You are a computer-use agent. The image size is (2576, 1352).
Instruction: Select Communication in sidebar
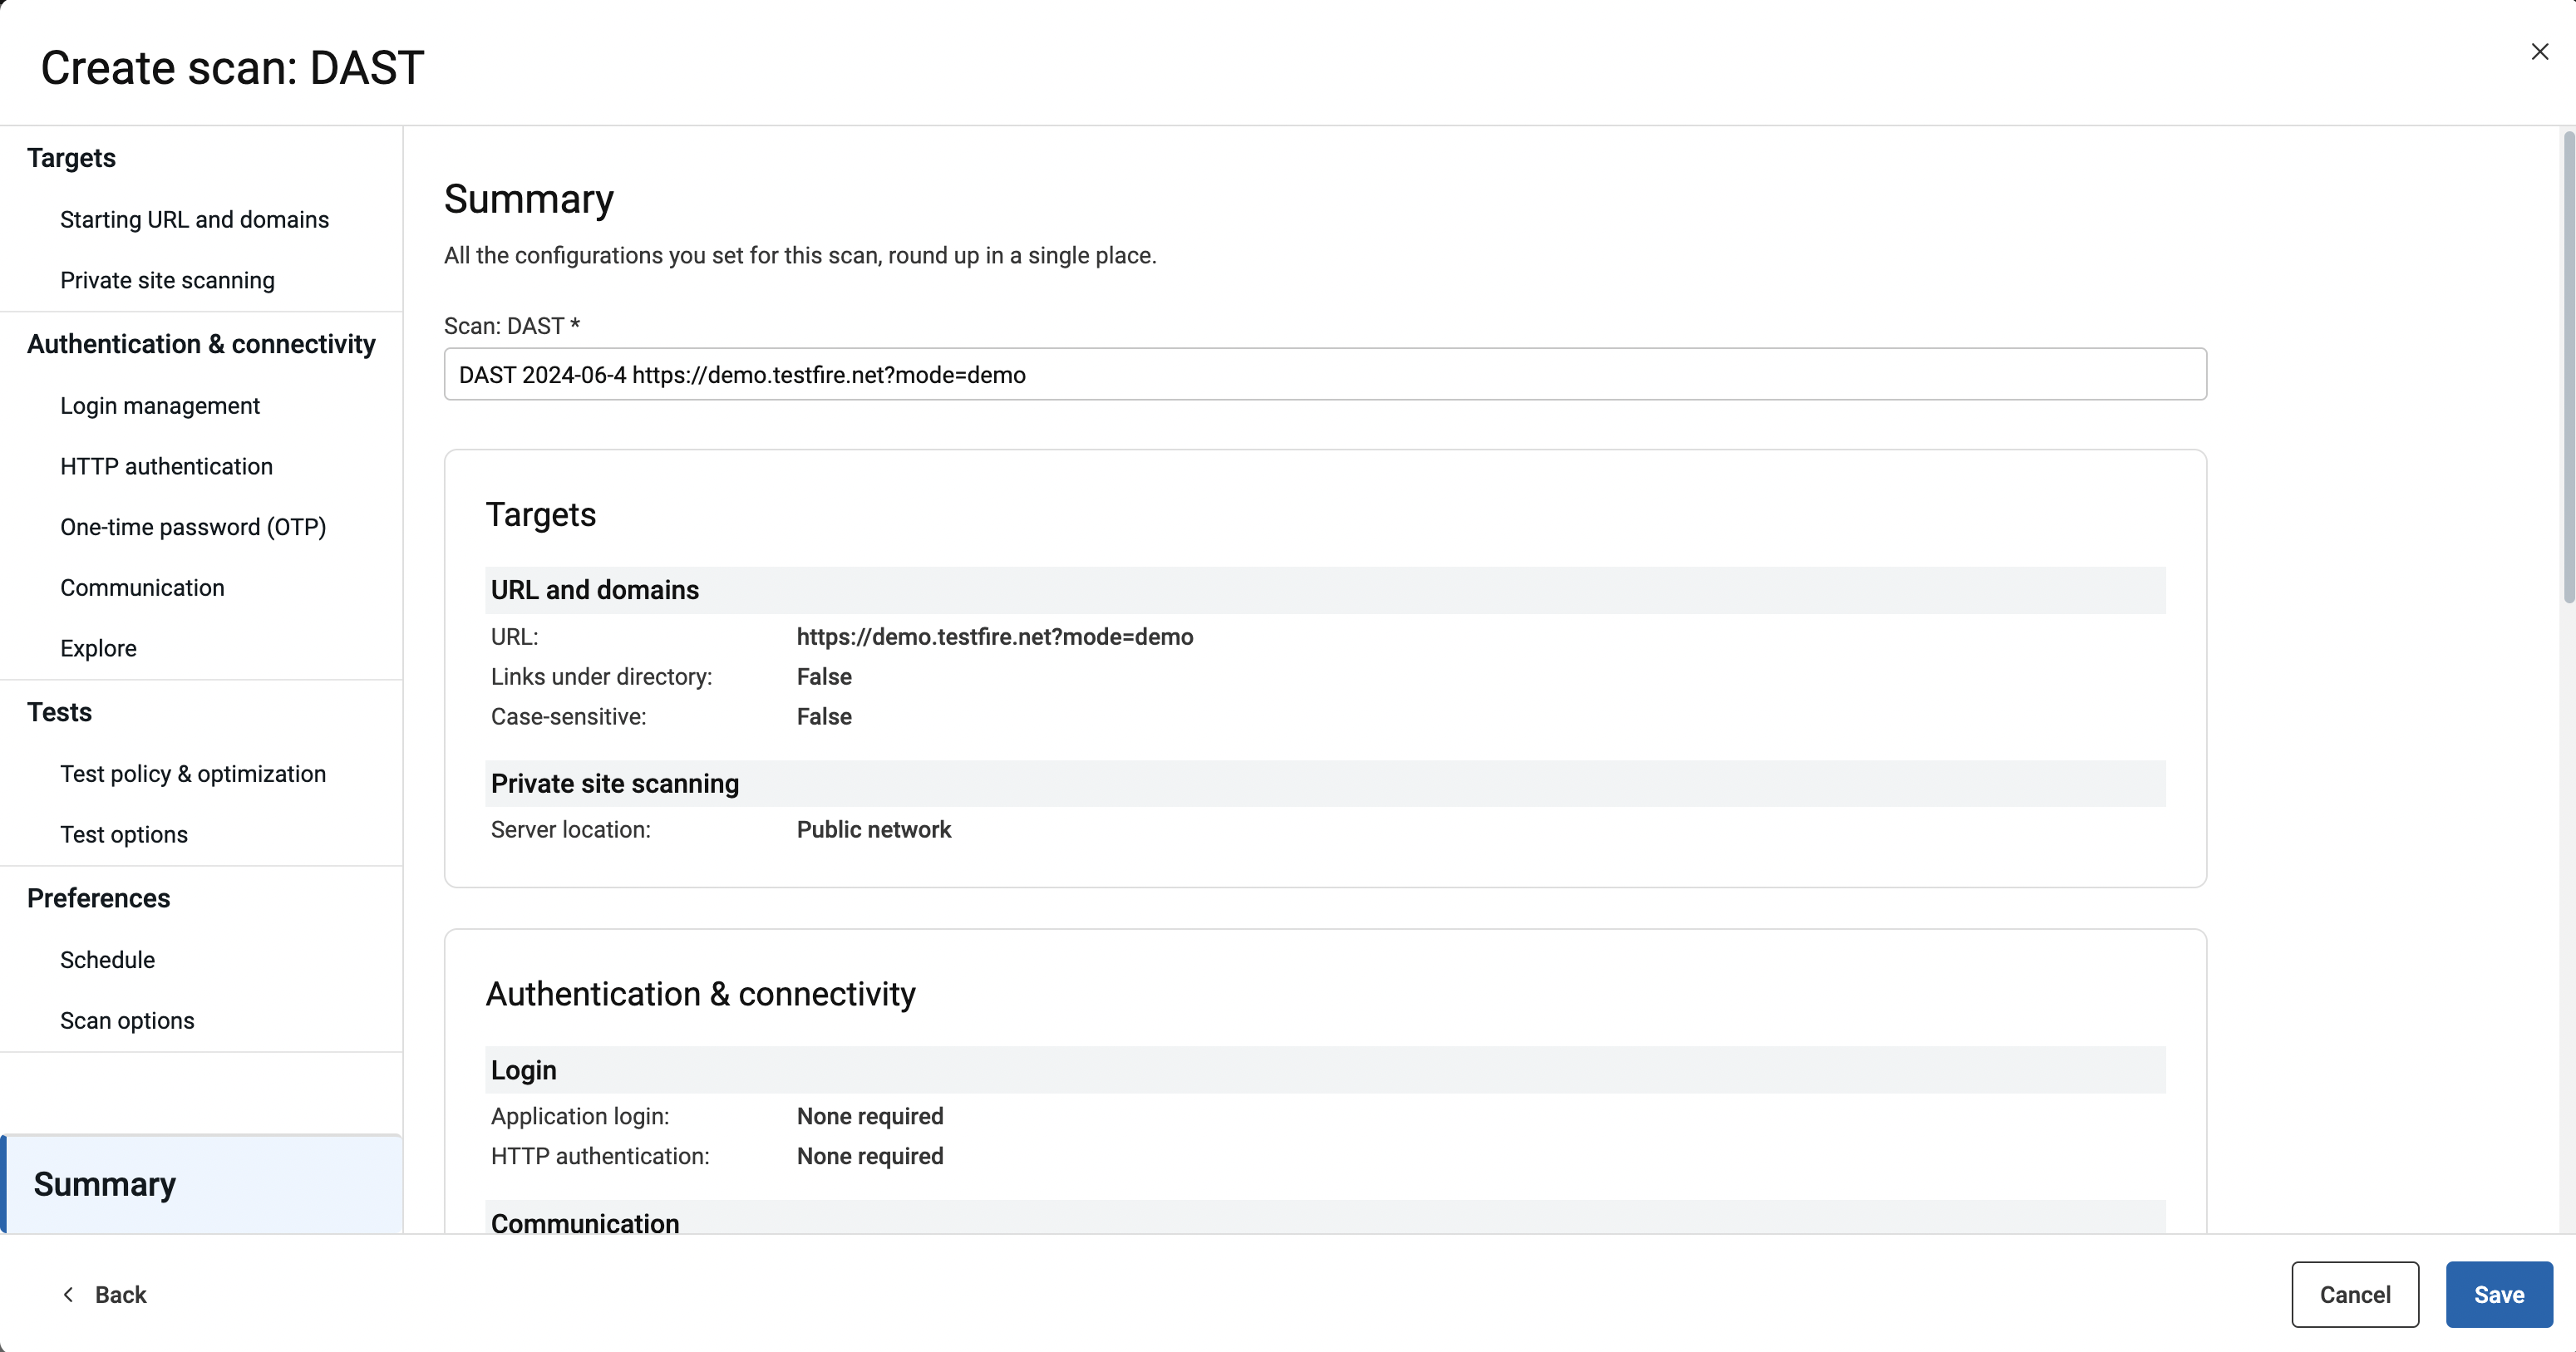tap(142, 587)
